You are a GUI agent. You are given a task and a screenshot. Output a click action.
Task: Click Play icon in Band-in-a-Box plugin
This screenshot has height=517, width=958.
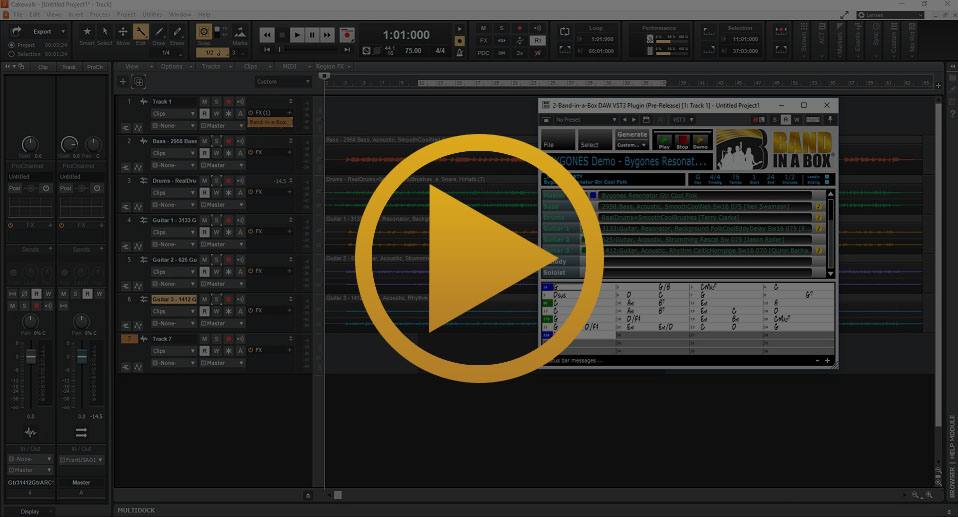point(664,142)
